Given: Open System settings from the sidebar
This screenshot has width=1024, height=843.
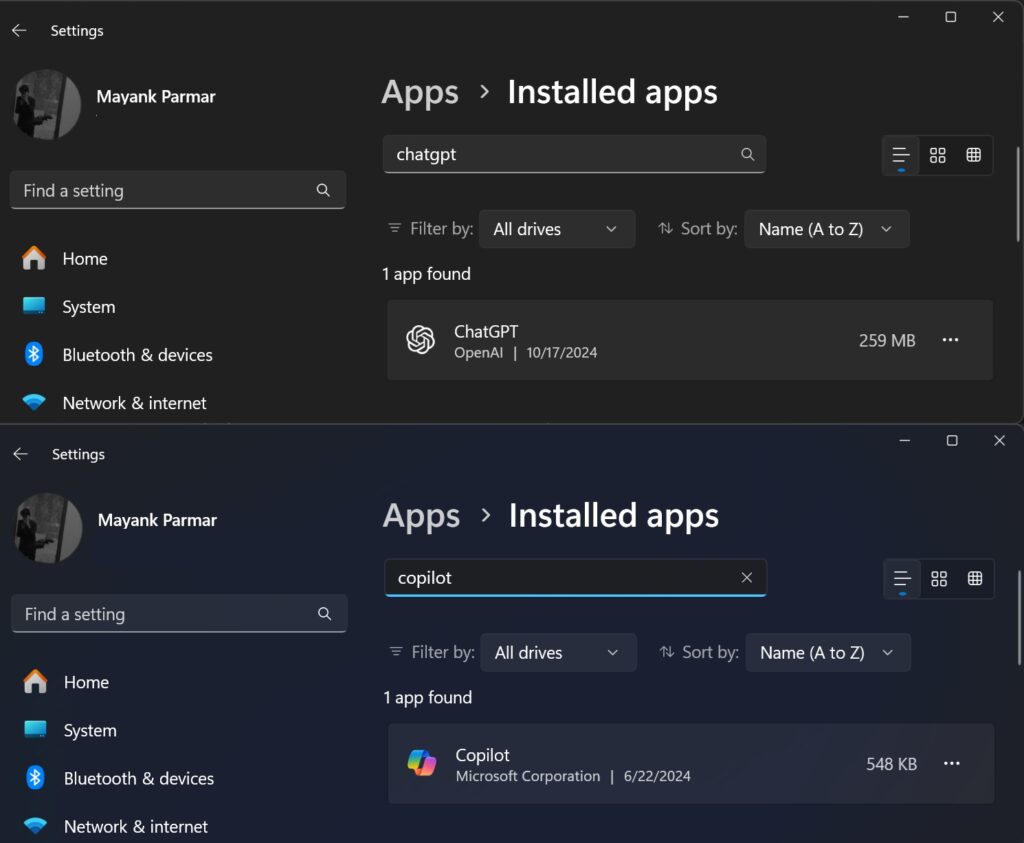Looking at the screenshot, I should click(x=89, y=306).
